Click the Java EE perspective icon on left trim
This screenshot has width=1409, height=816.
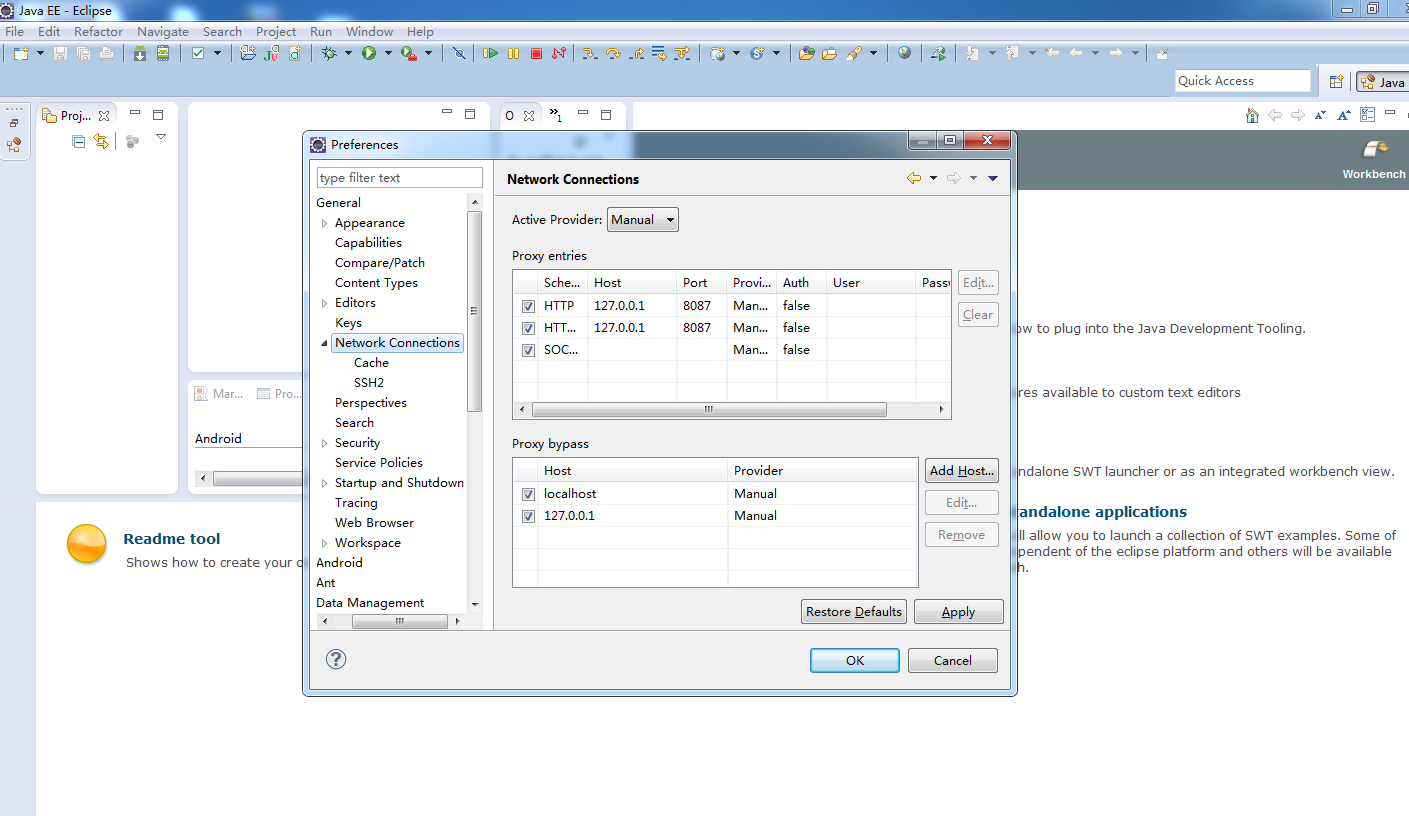[x=14, y=145]
